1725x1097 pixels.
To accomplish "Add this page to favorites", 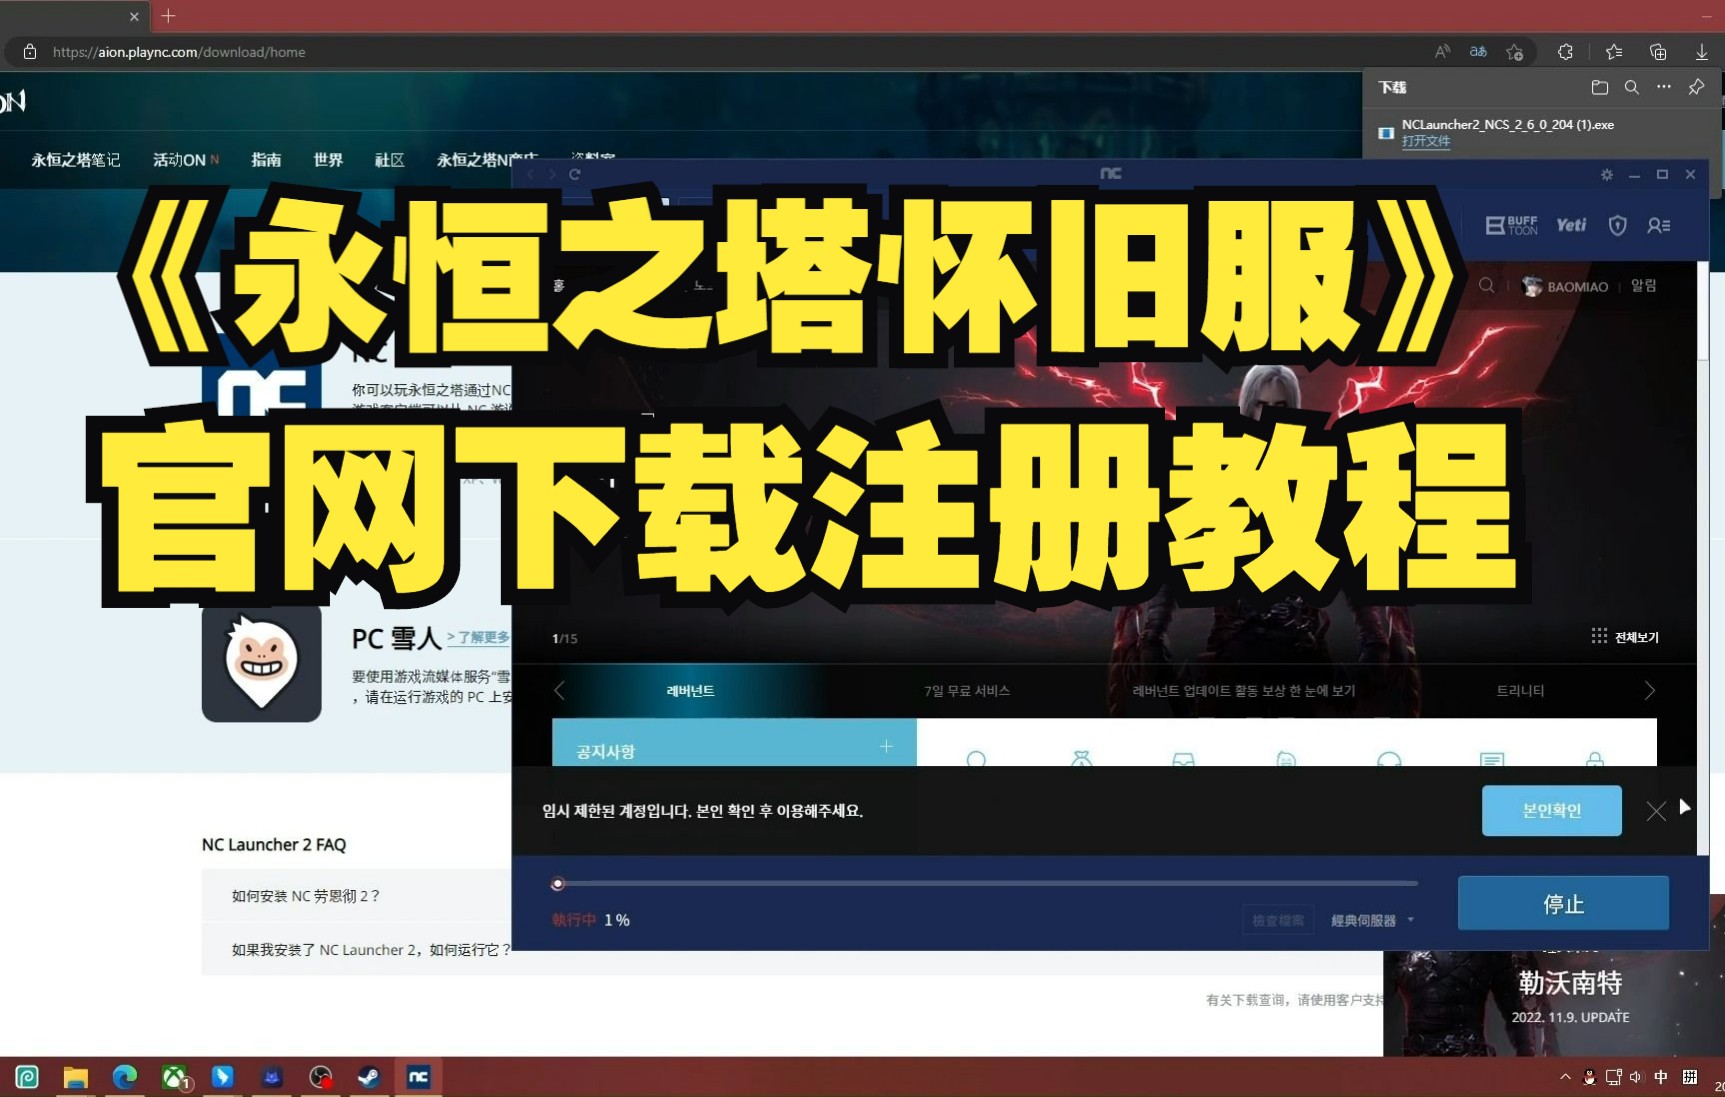I will (1515, 52).
